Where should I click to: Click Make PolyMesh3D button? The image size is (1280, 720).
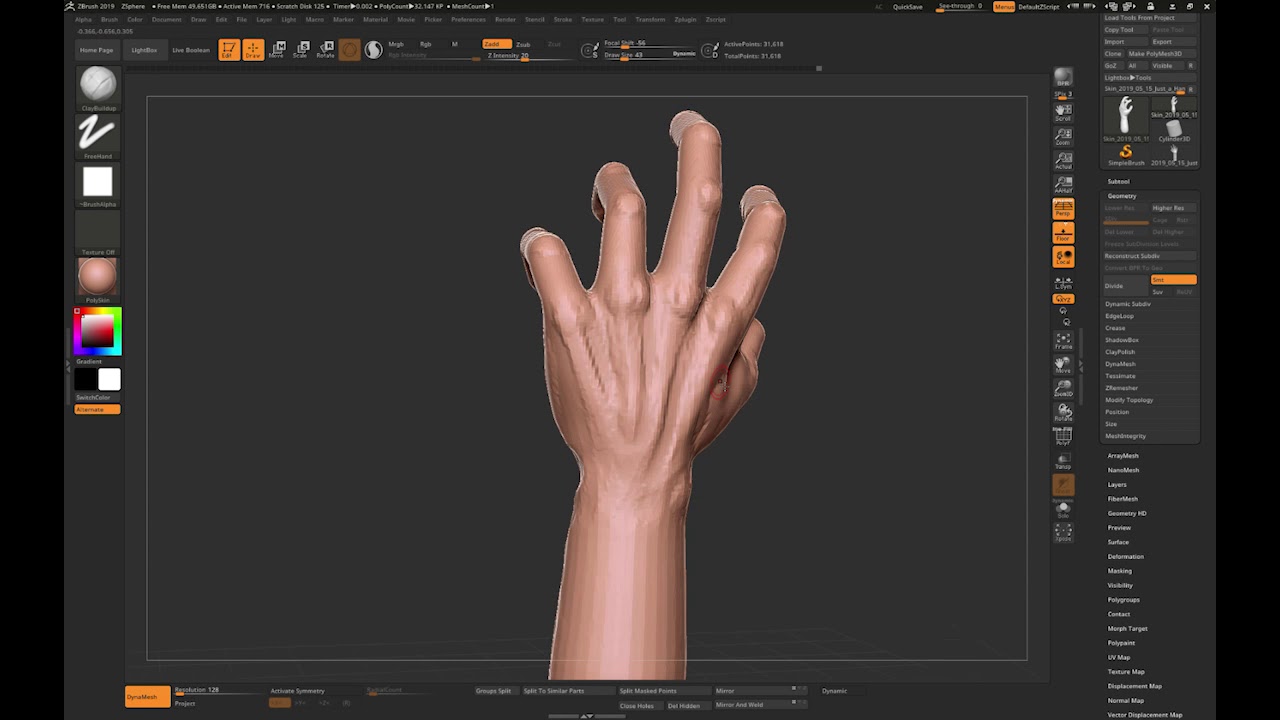(x=1155, y=54)
